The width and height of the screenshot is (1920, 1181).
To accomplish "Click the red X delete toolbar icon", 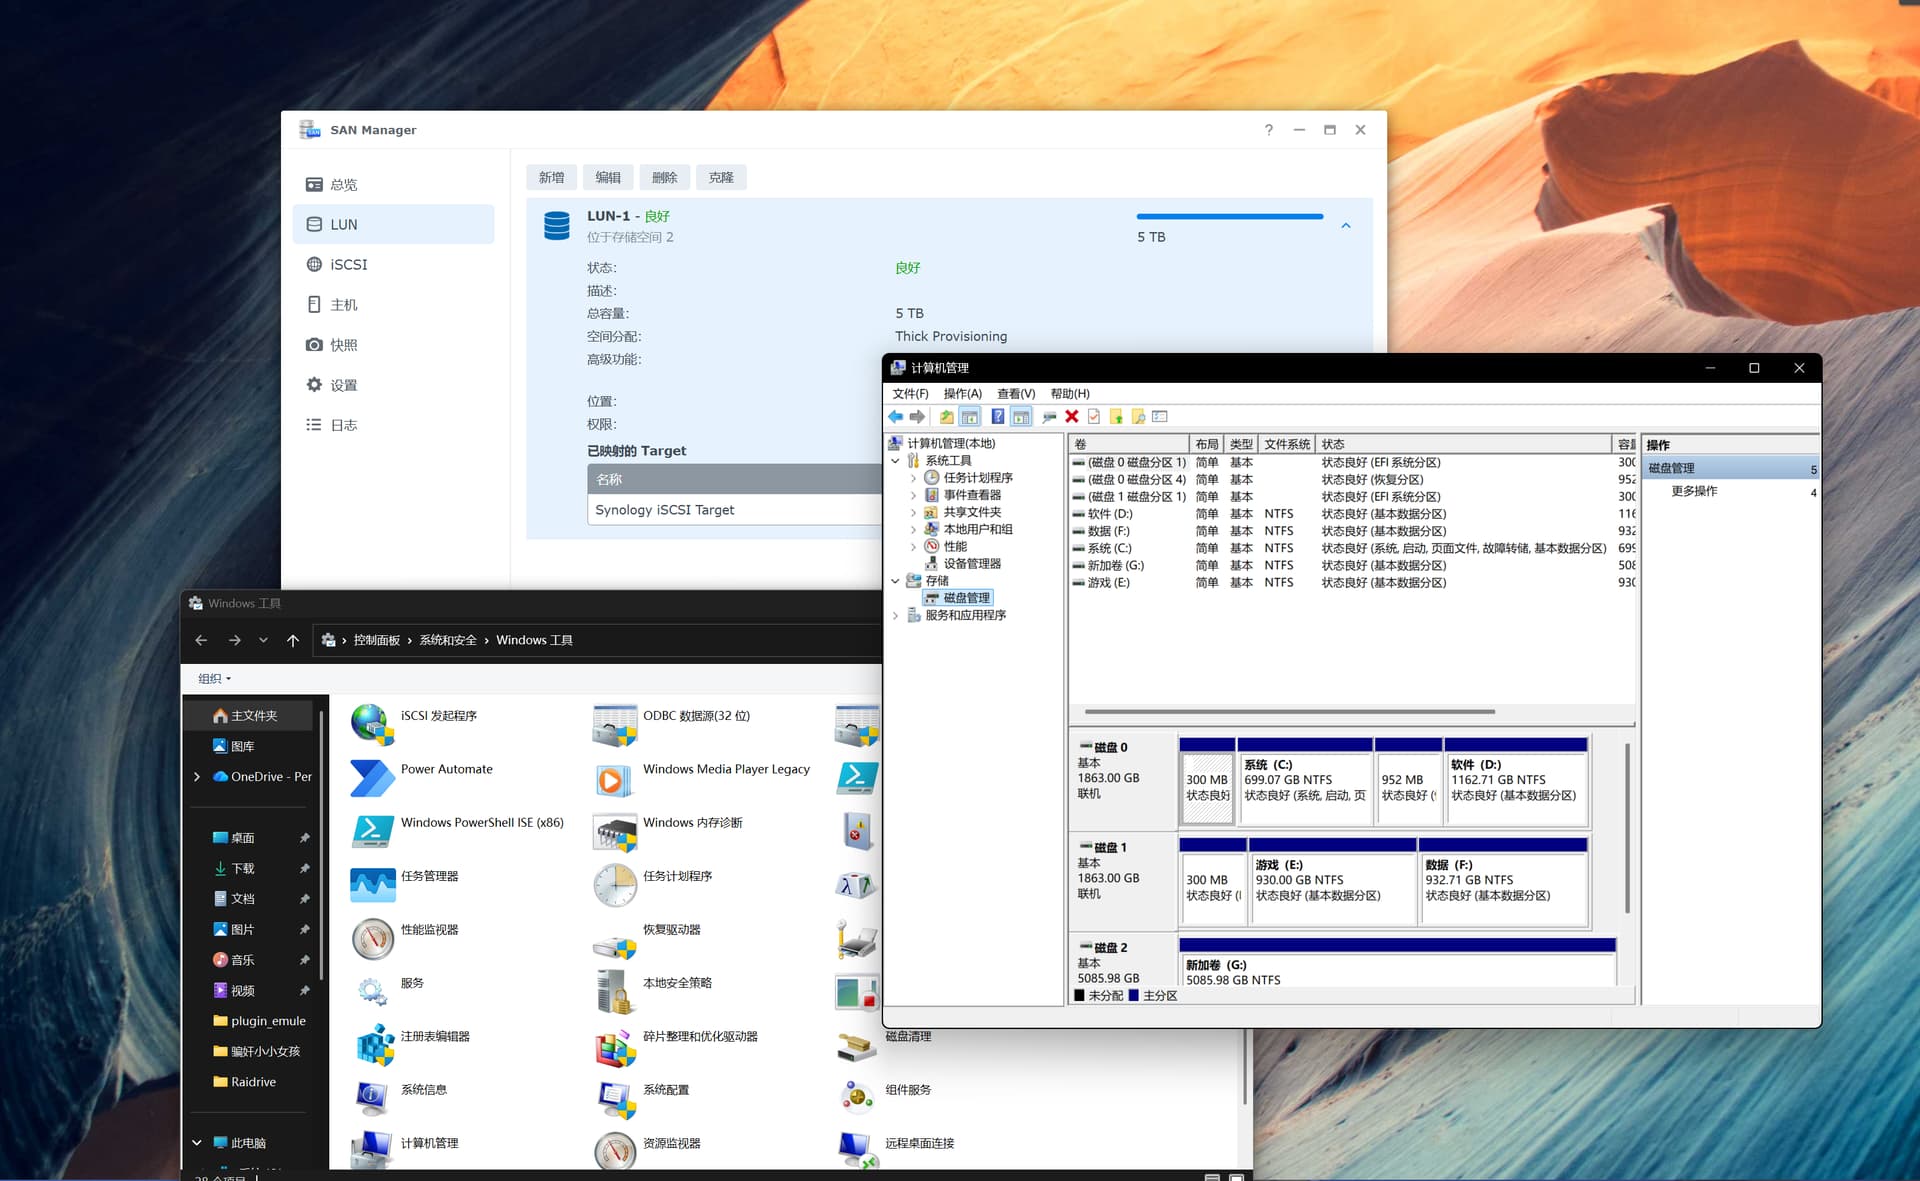I will coord(1072,417).
